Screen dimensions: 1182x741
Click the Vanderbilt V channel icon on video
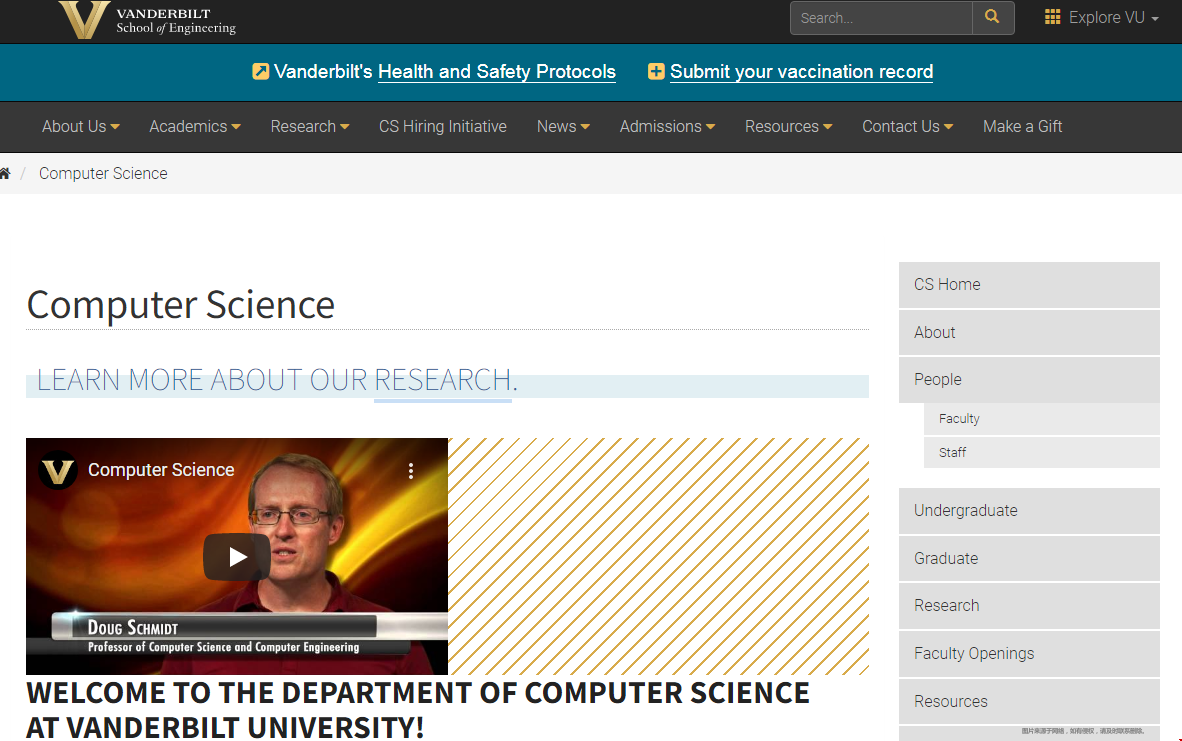pos(58,470)
